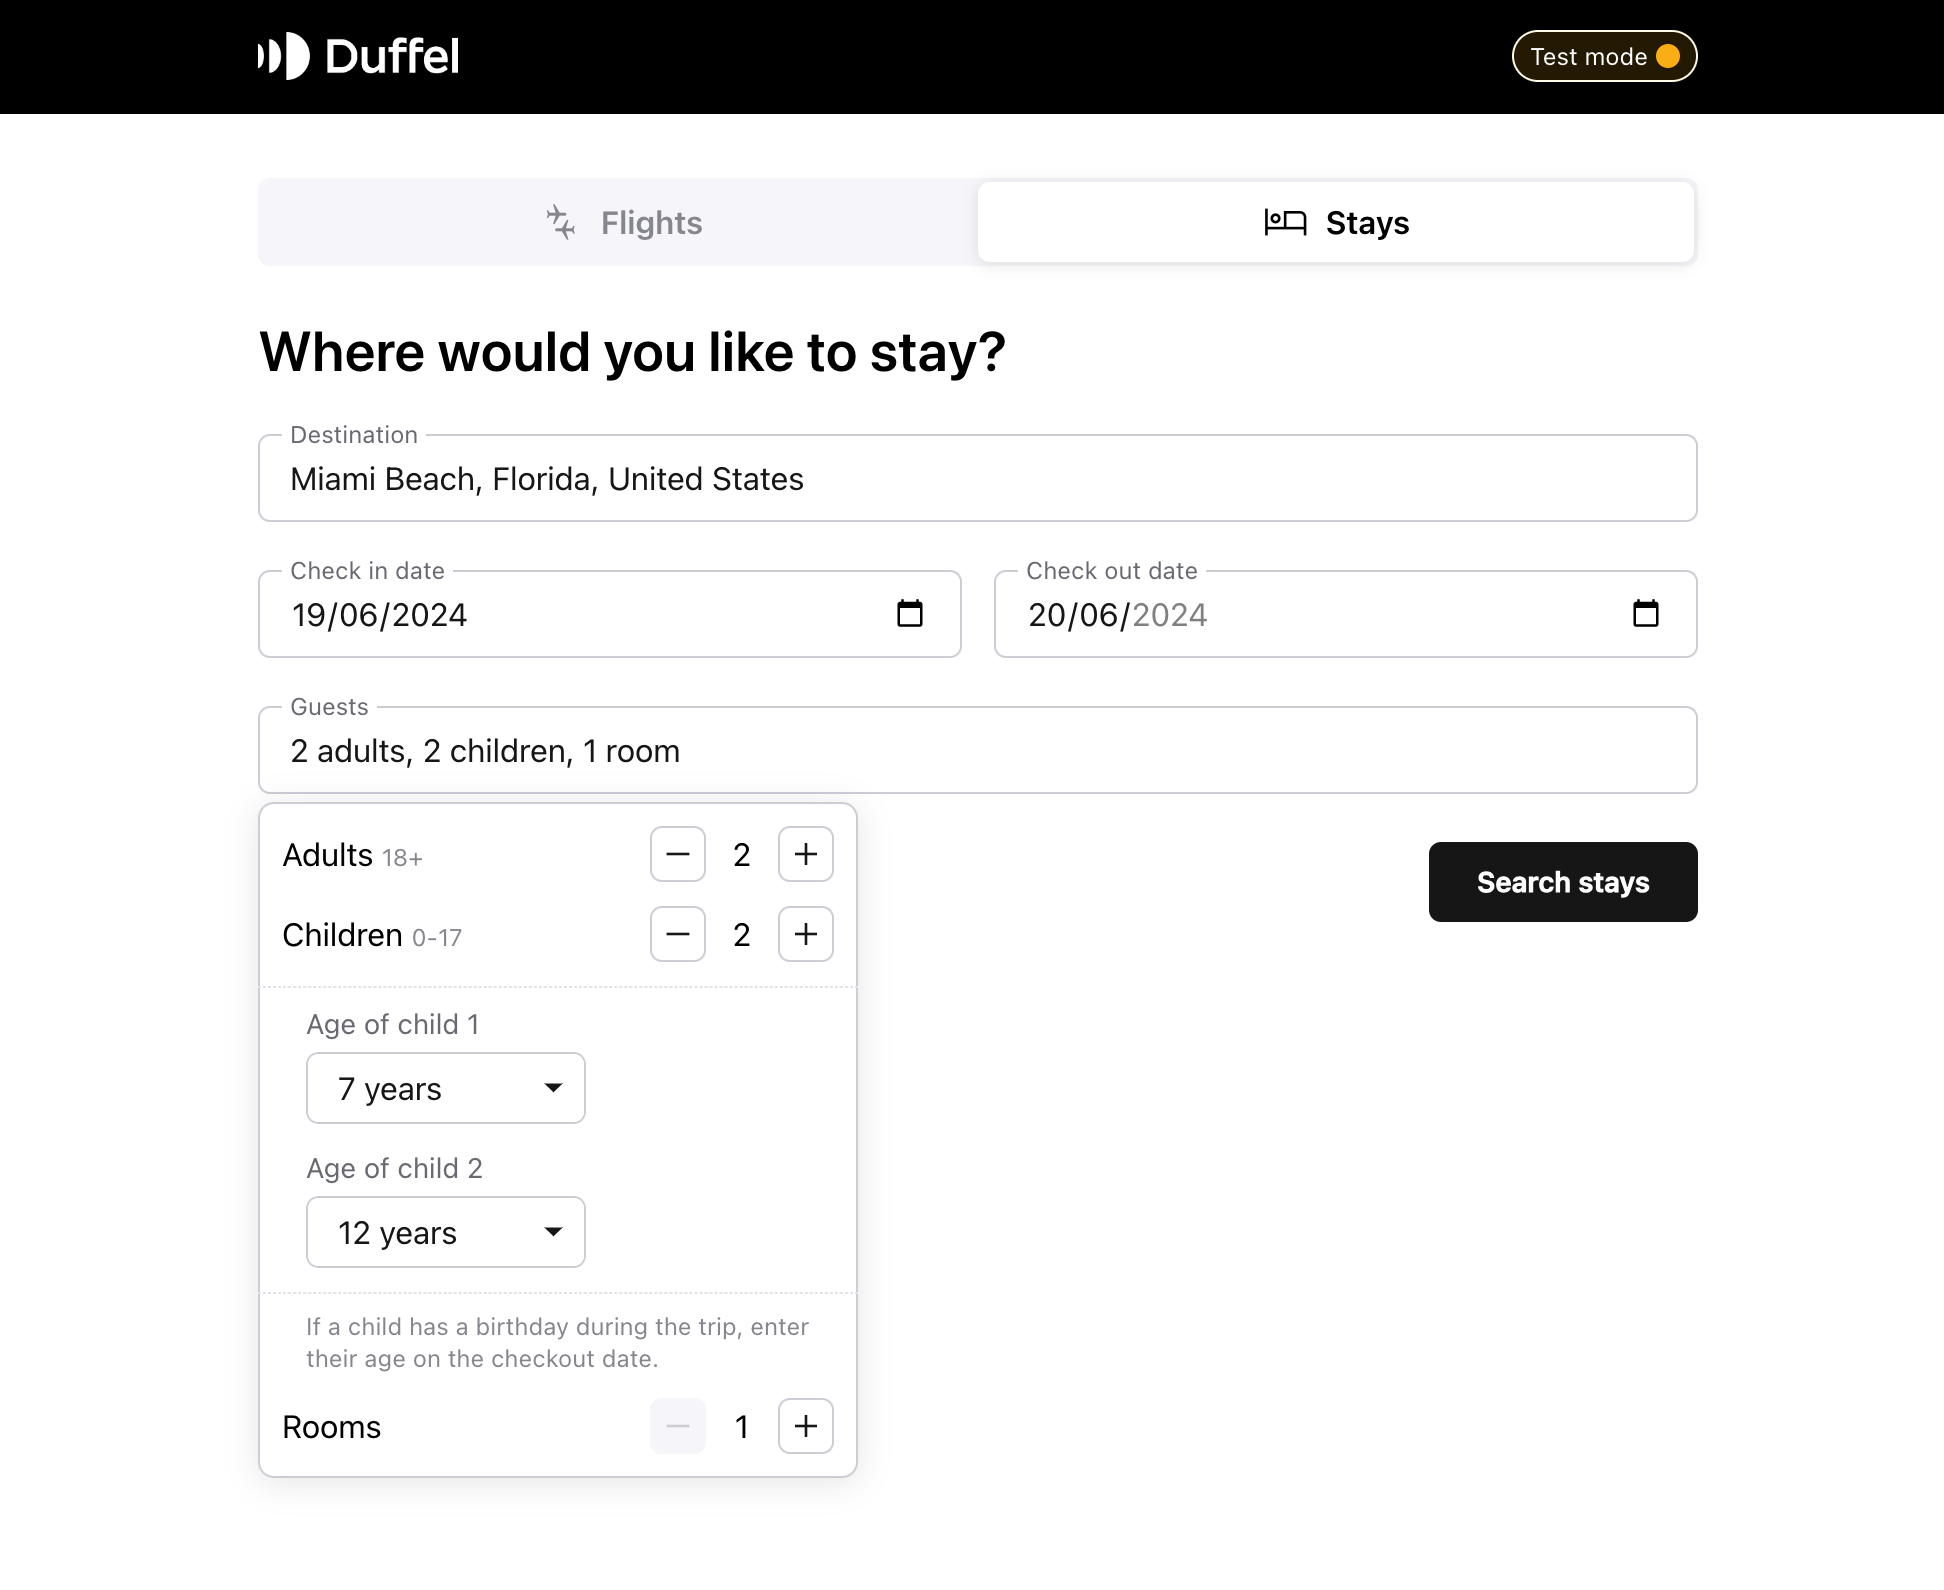Open the check out date calendar icon
The height and width of the screenshot is (1590, 1944).
click(1646, 613)
